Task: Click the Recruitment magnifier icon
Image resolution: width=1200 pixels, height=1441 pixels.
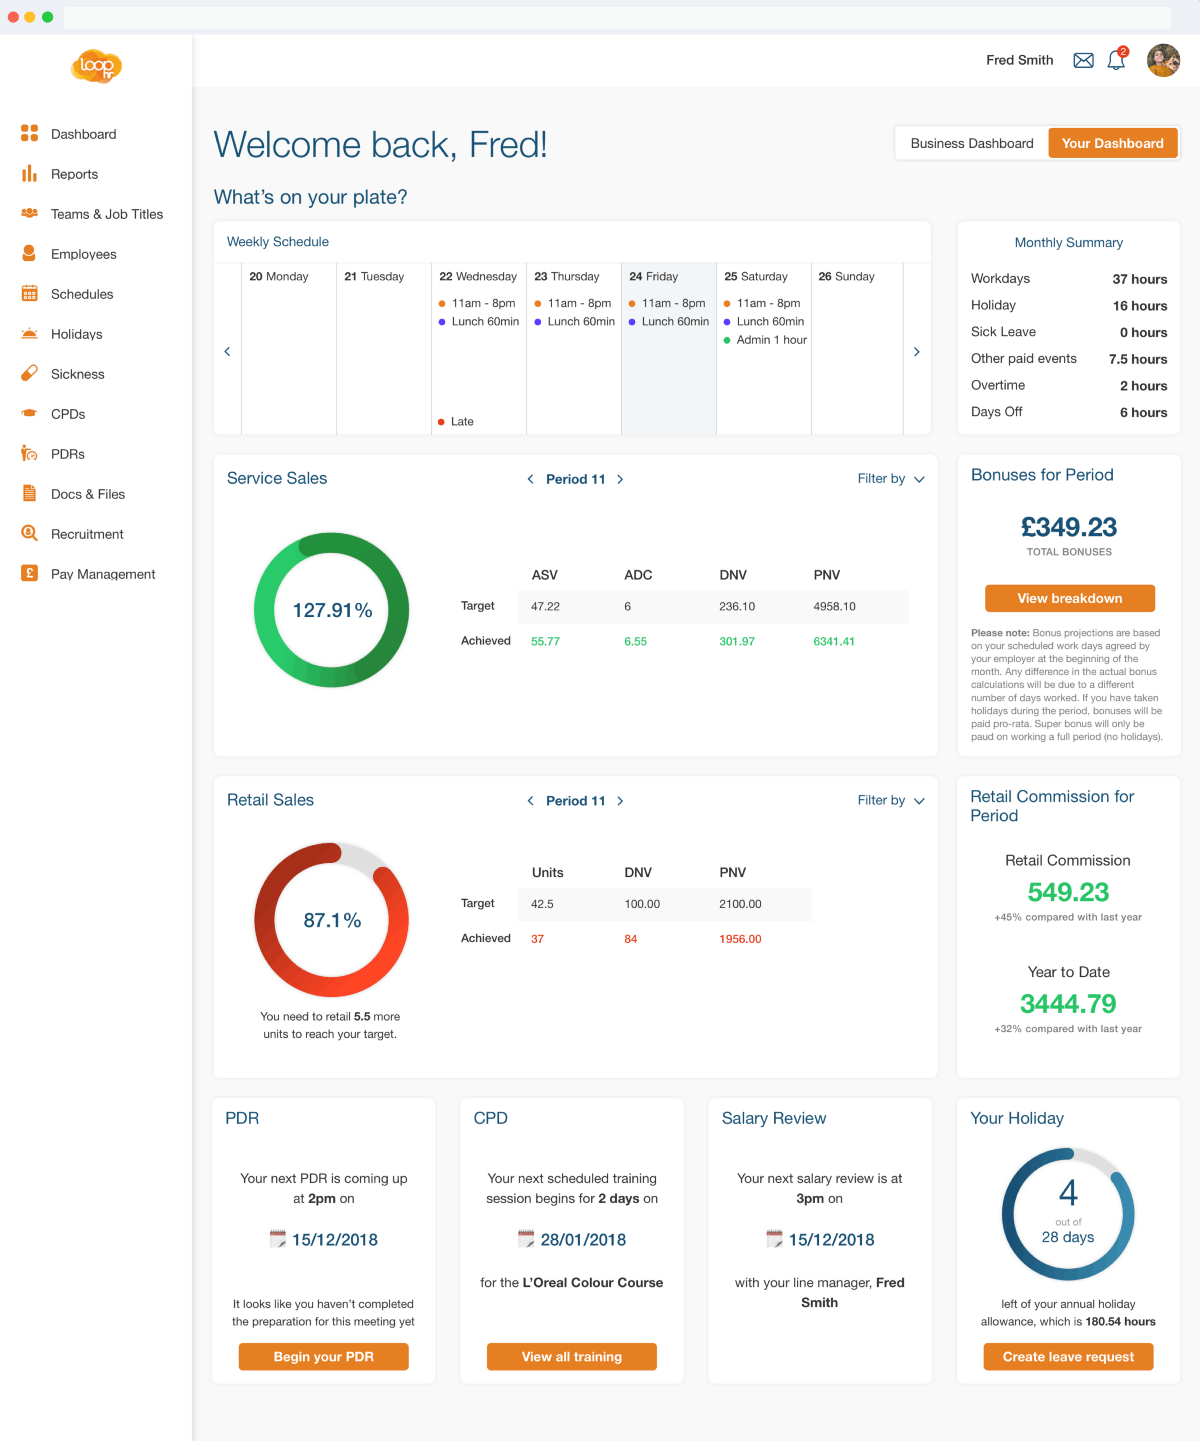Action: coord(29,534)
